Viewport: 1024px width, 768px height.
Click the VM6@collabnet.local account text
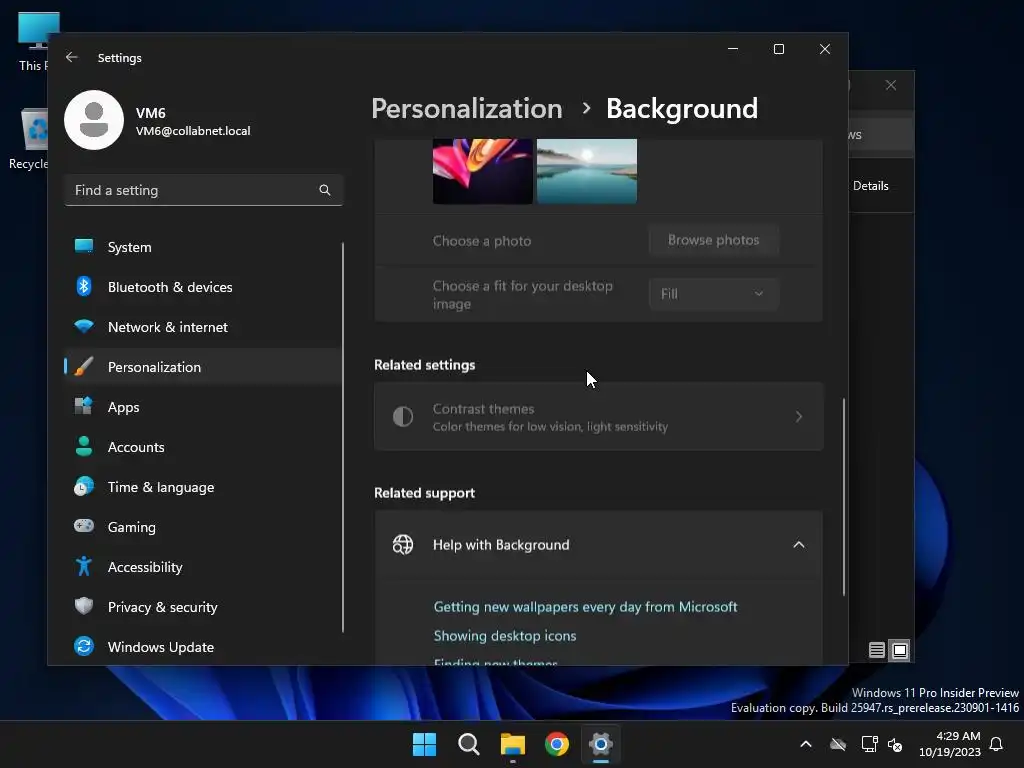coord(193,131)
